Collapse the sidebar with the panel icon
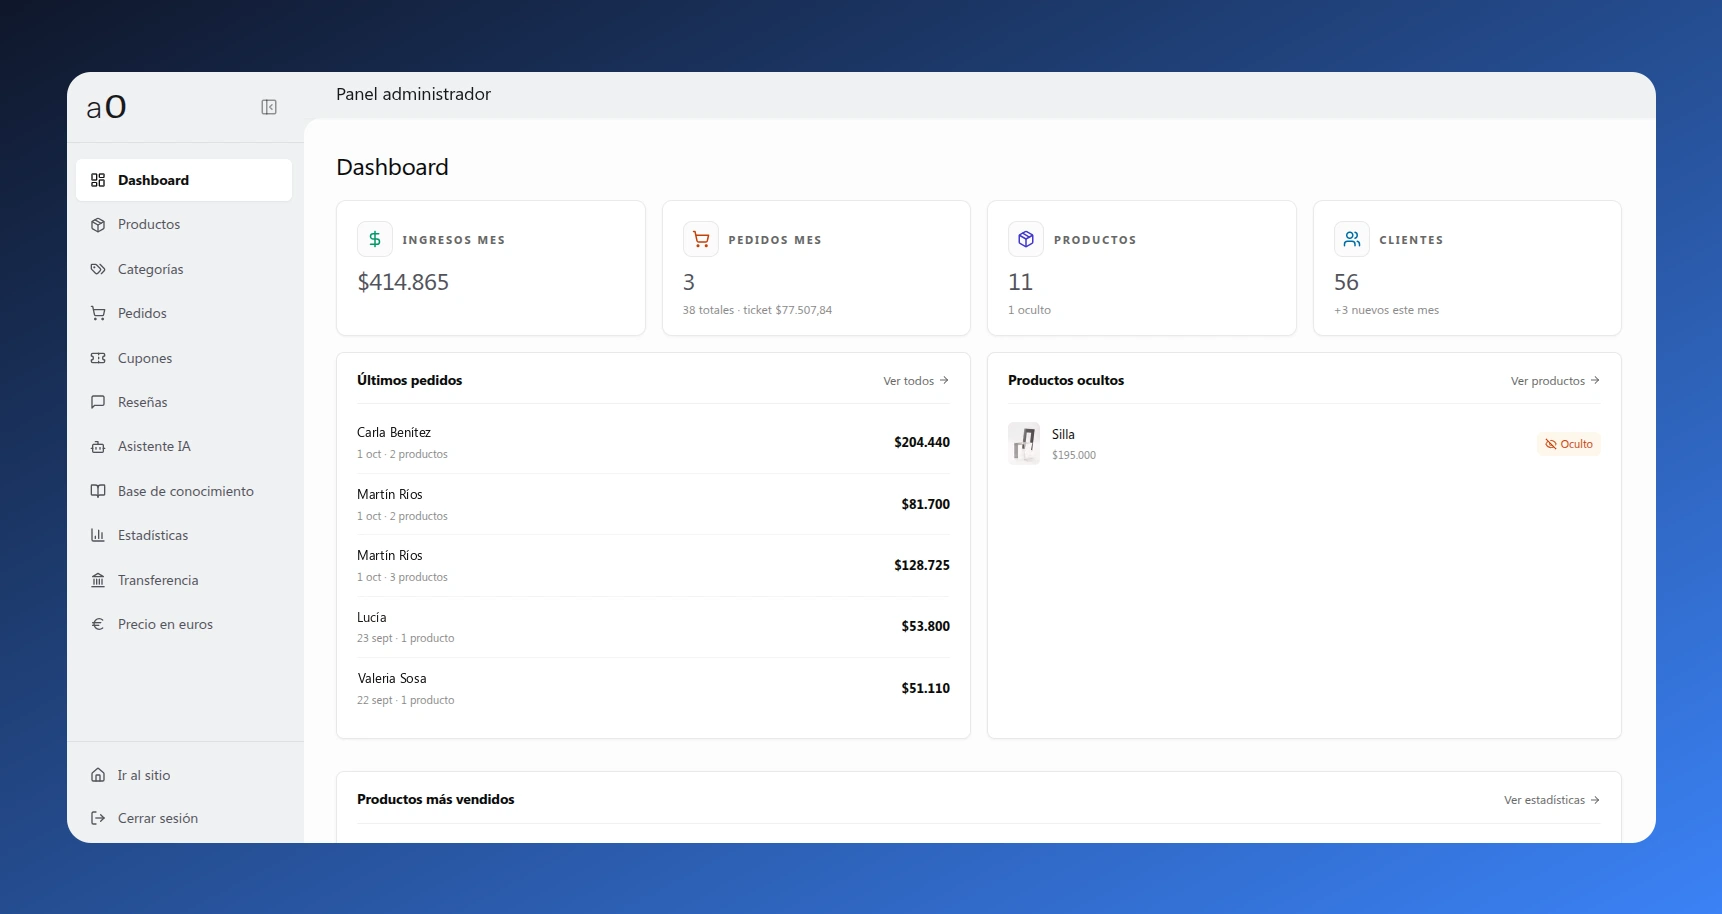 (269, 107)
